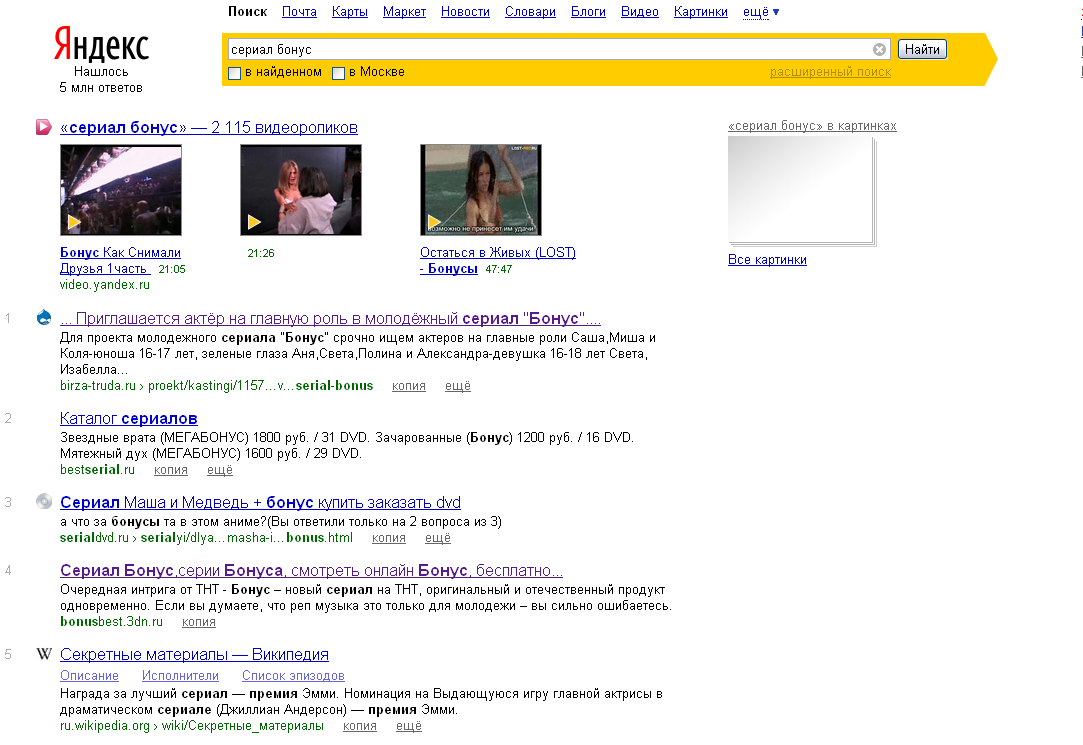Open the "Все картинки" link
The image size is (1083, 745).
(767, 260)
